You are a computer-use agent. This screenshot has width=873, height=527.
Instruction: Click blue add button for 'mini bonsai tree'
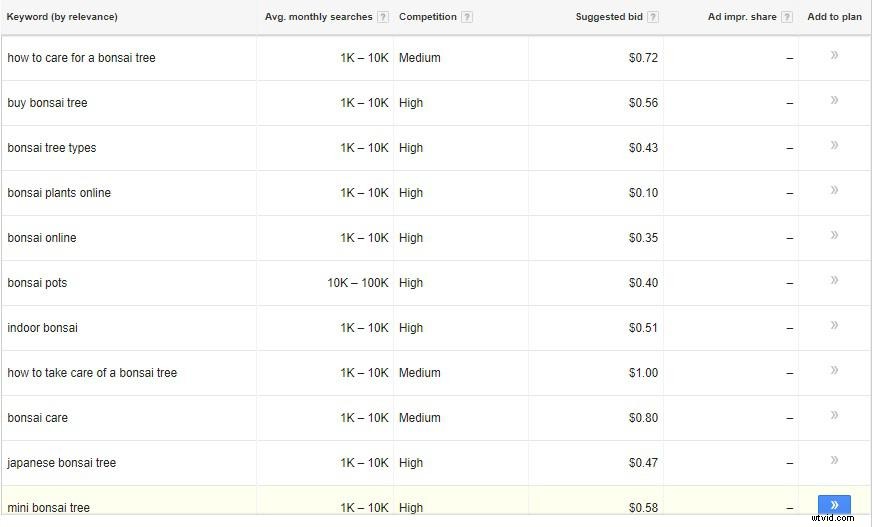[834, 506]
